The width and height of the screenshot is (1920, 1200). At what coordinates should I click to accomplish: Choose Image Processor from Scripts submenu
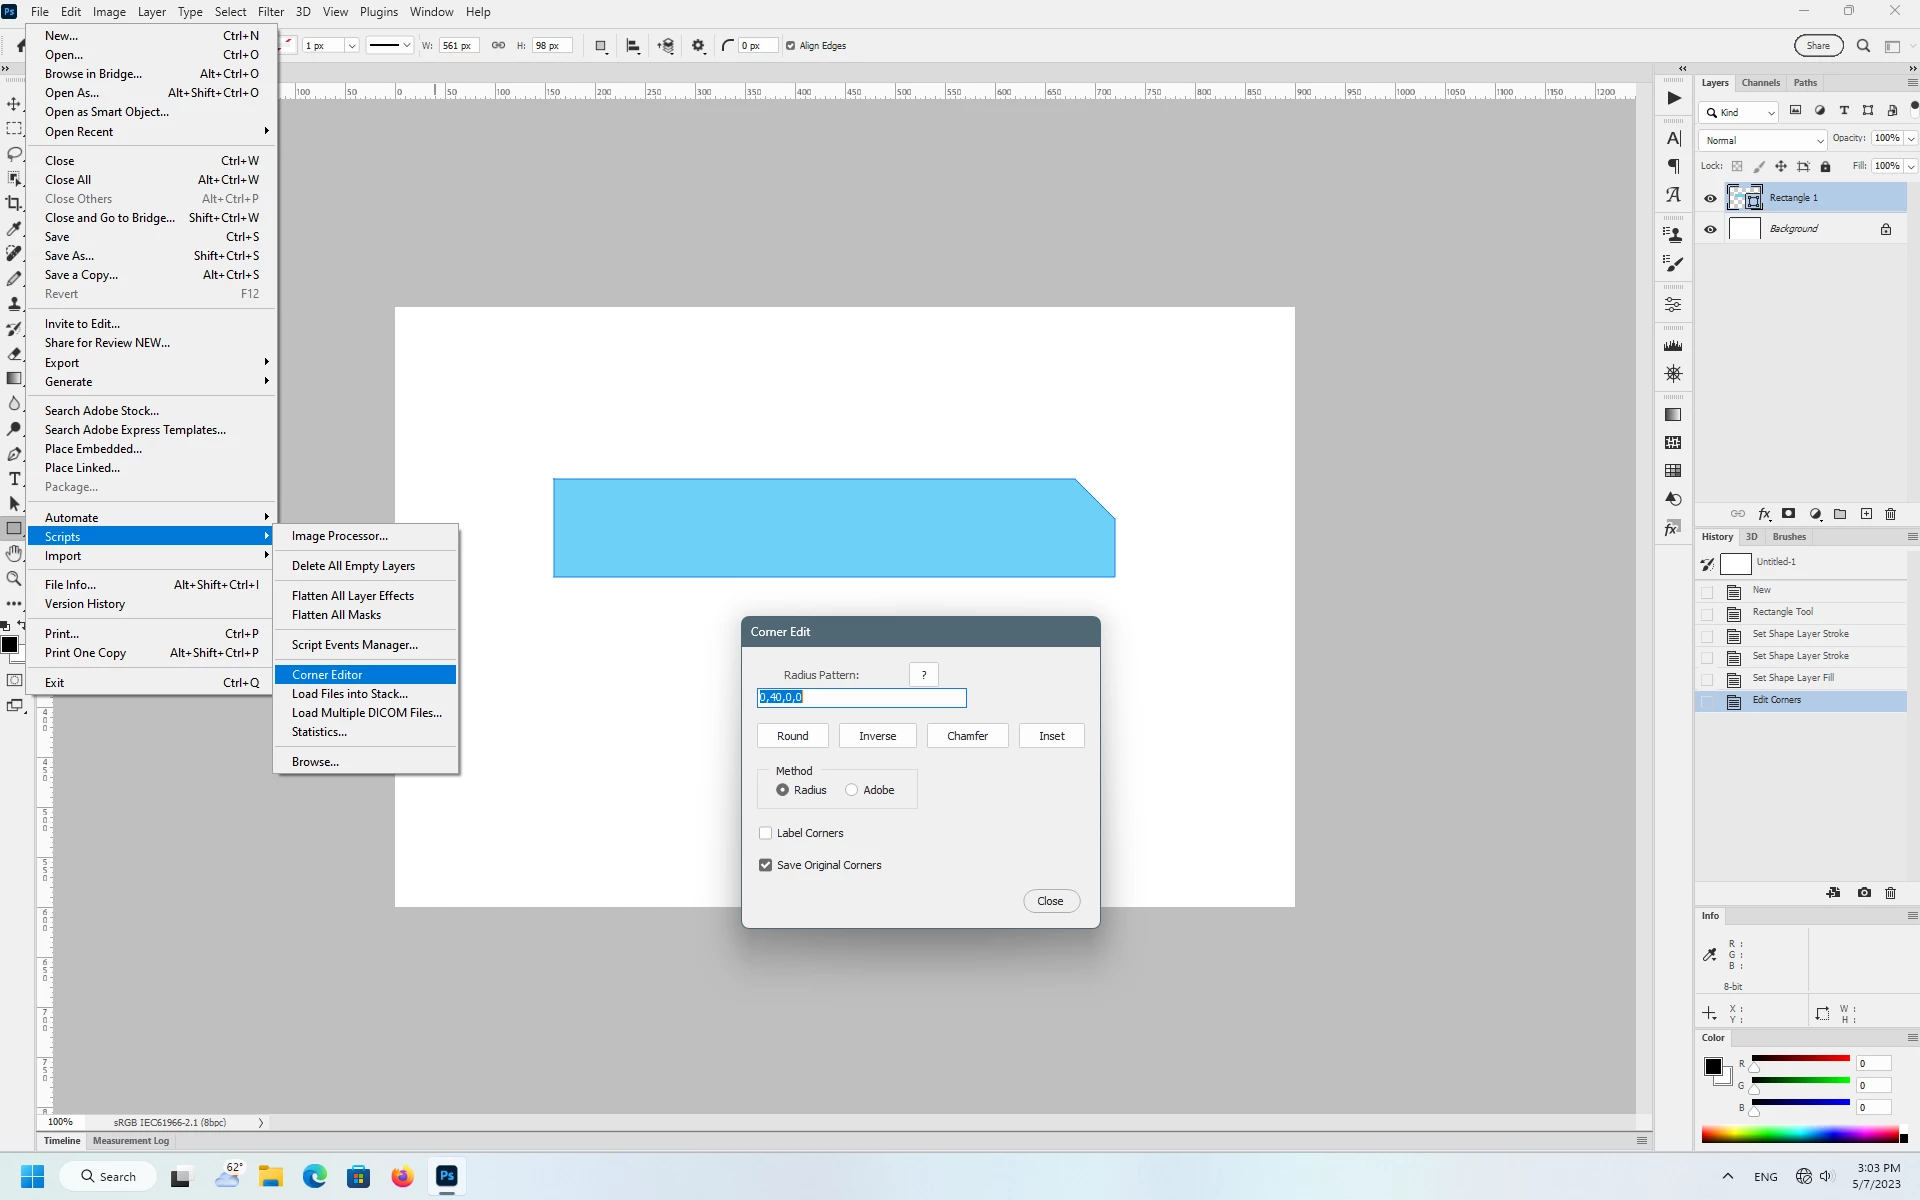click(x=339, y=536)
